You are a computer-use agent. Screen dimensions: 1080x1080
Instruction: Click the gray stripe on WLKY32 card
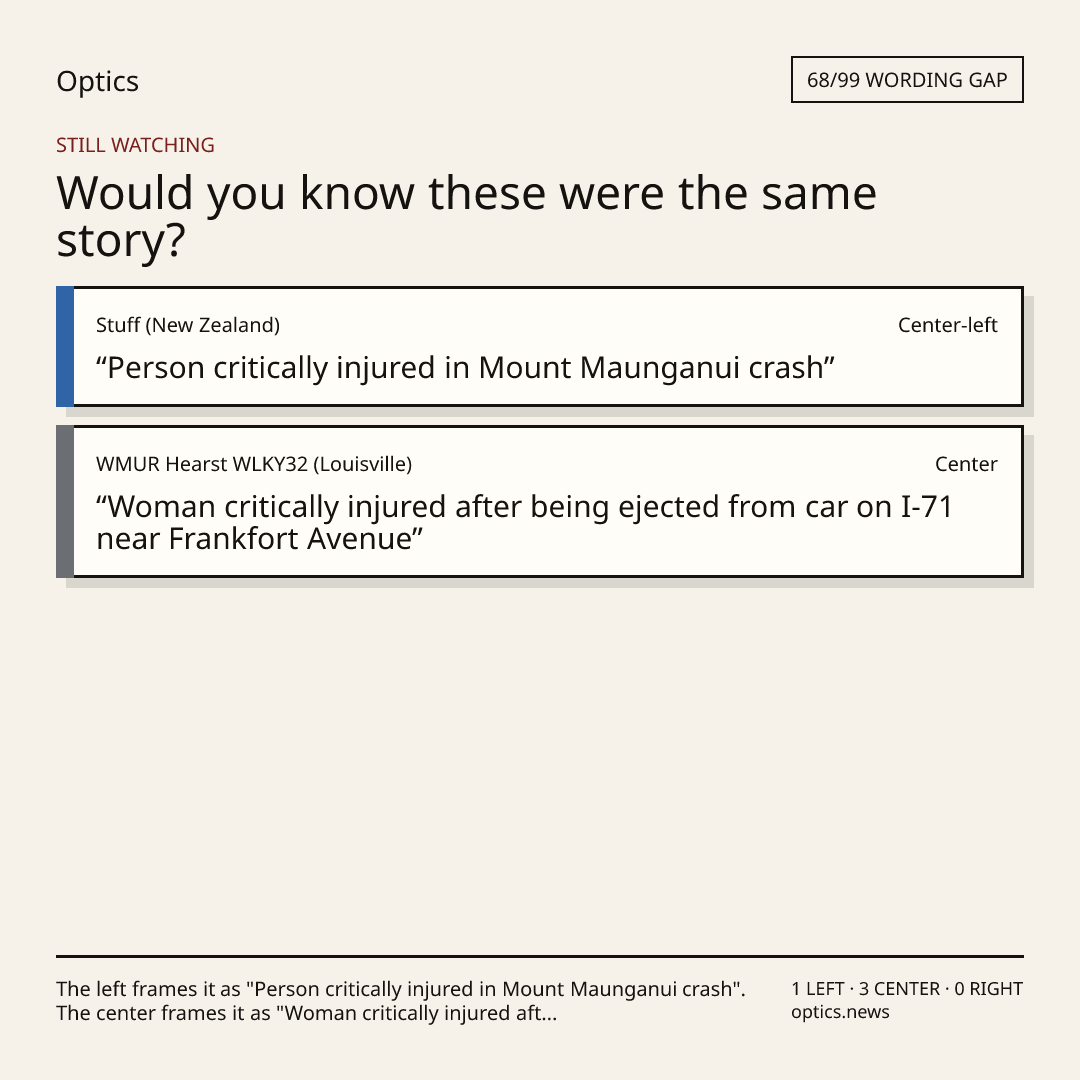click(x=65, y=501)
